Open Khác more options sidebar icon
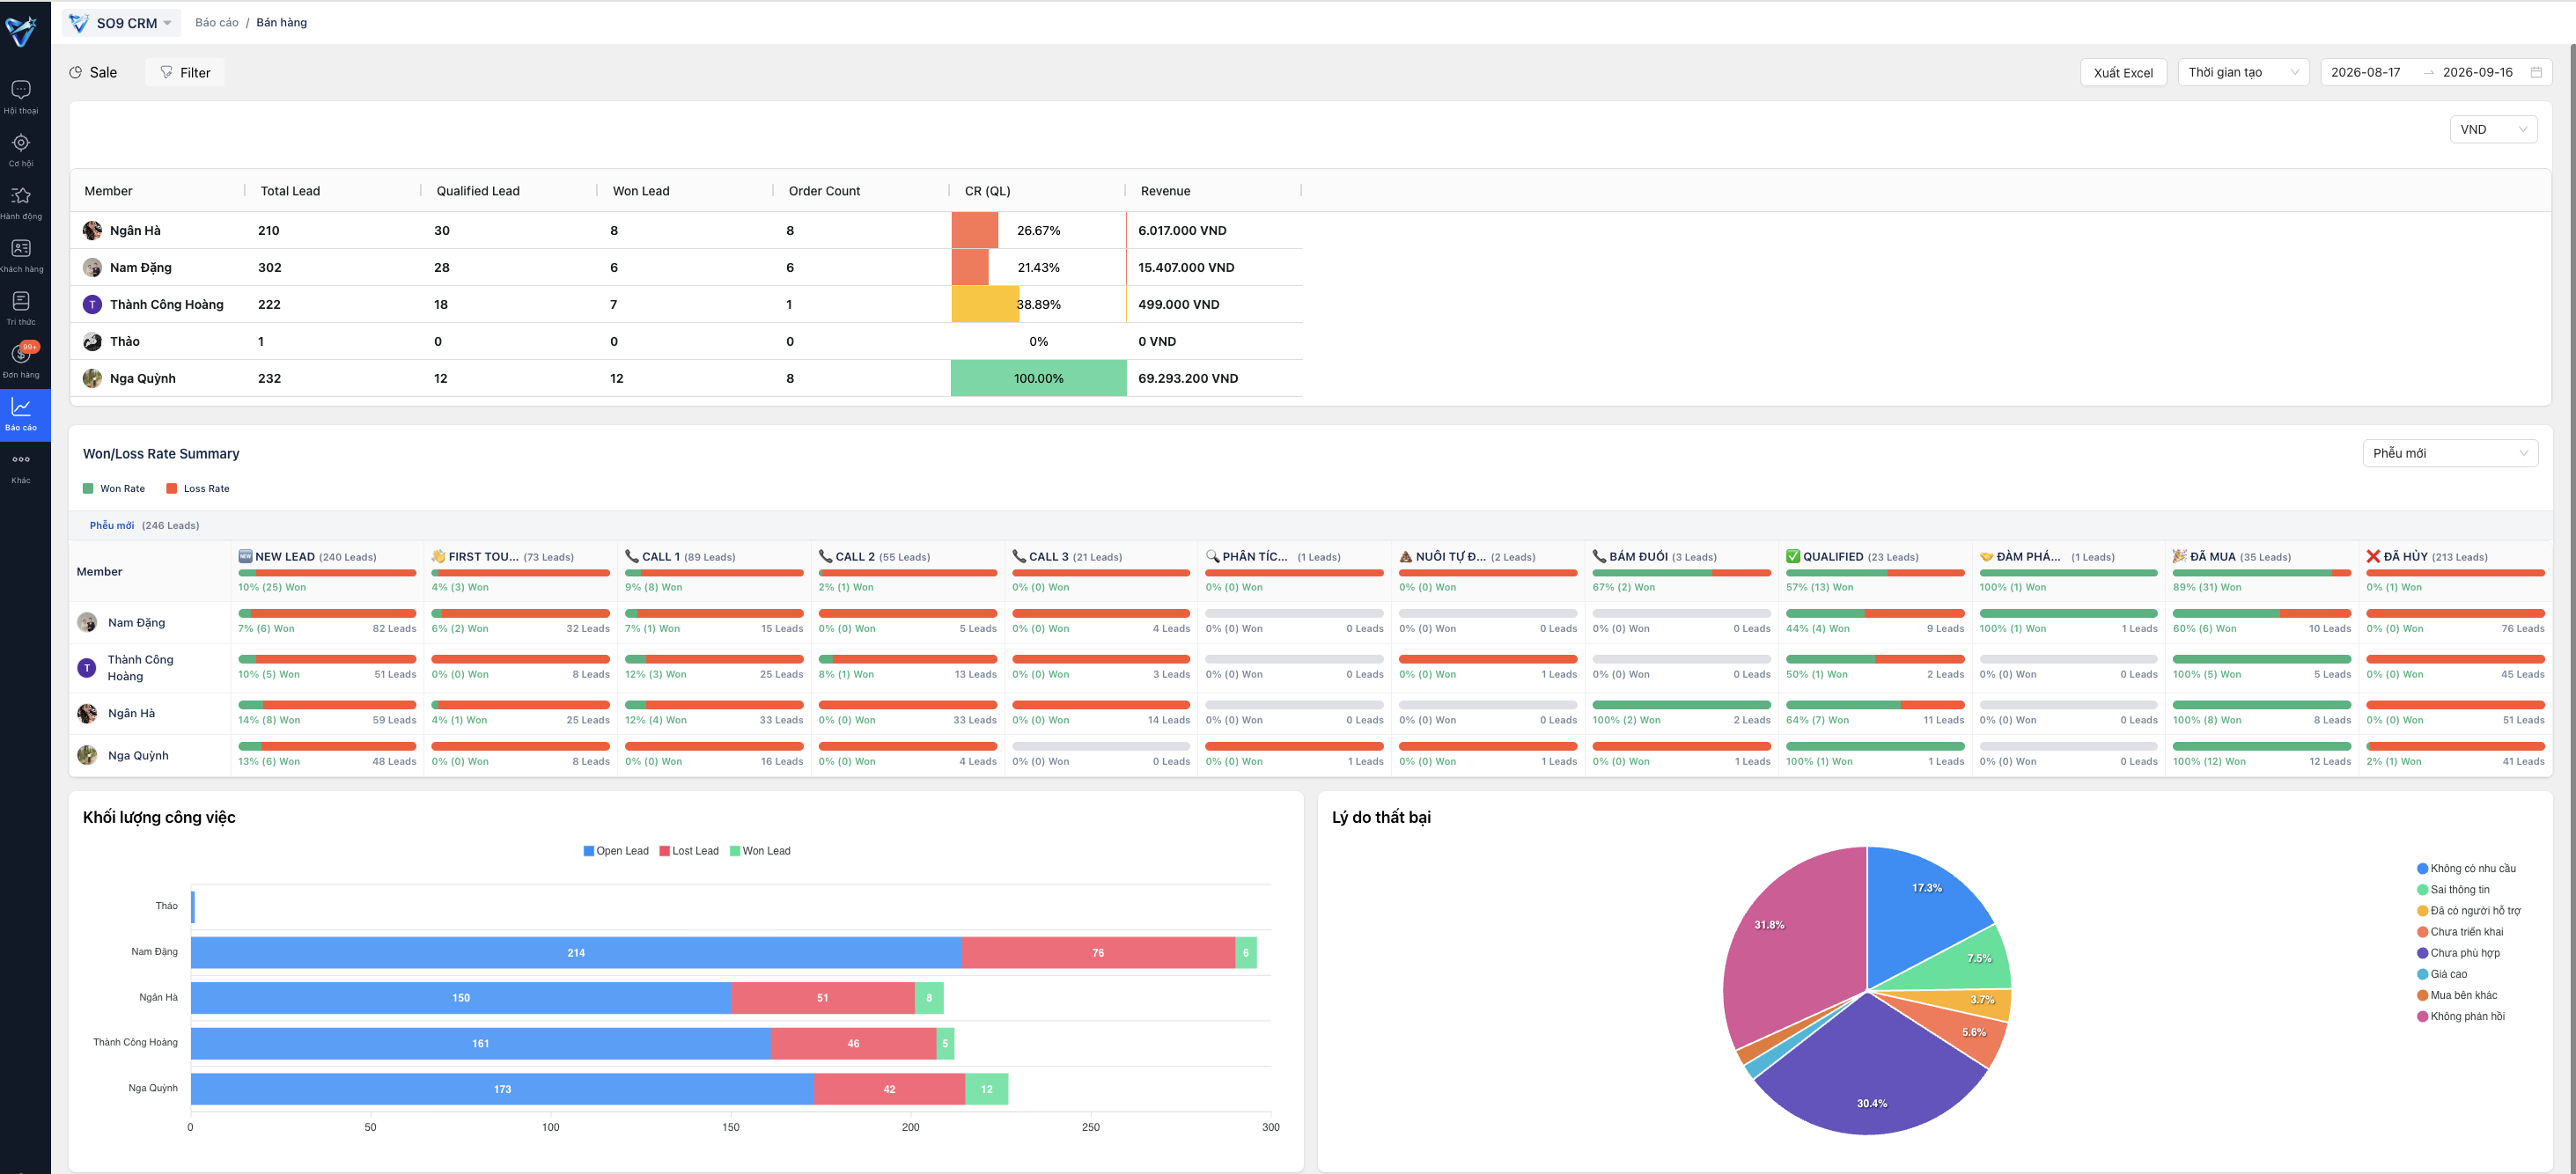Image resolution: width=2576 pixels, height=1174 pixels. click(21, 467)
